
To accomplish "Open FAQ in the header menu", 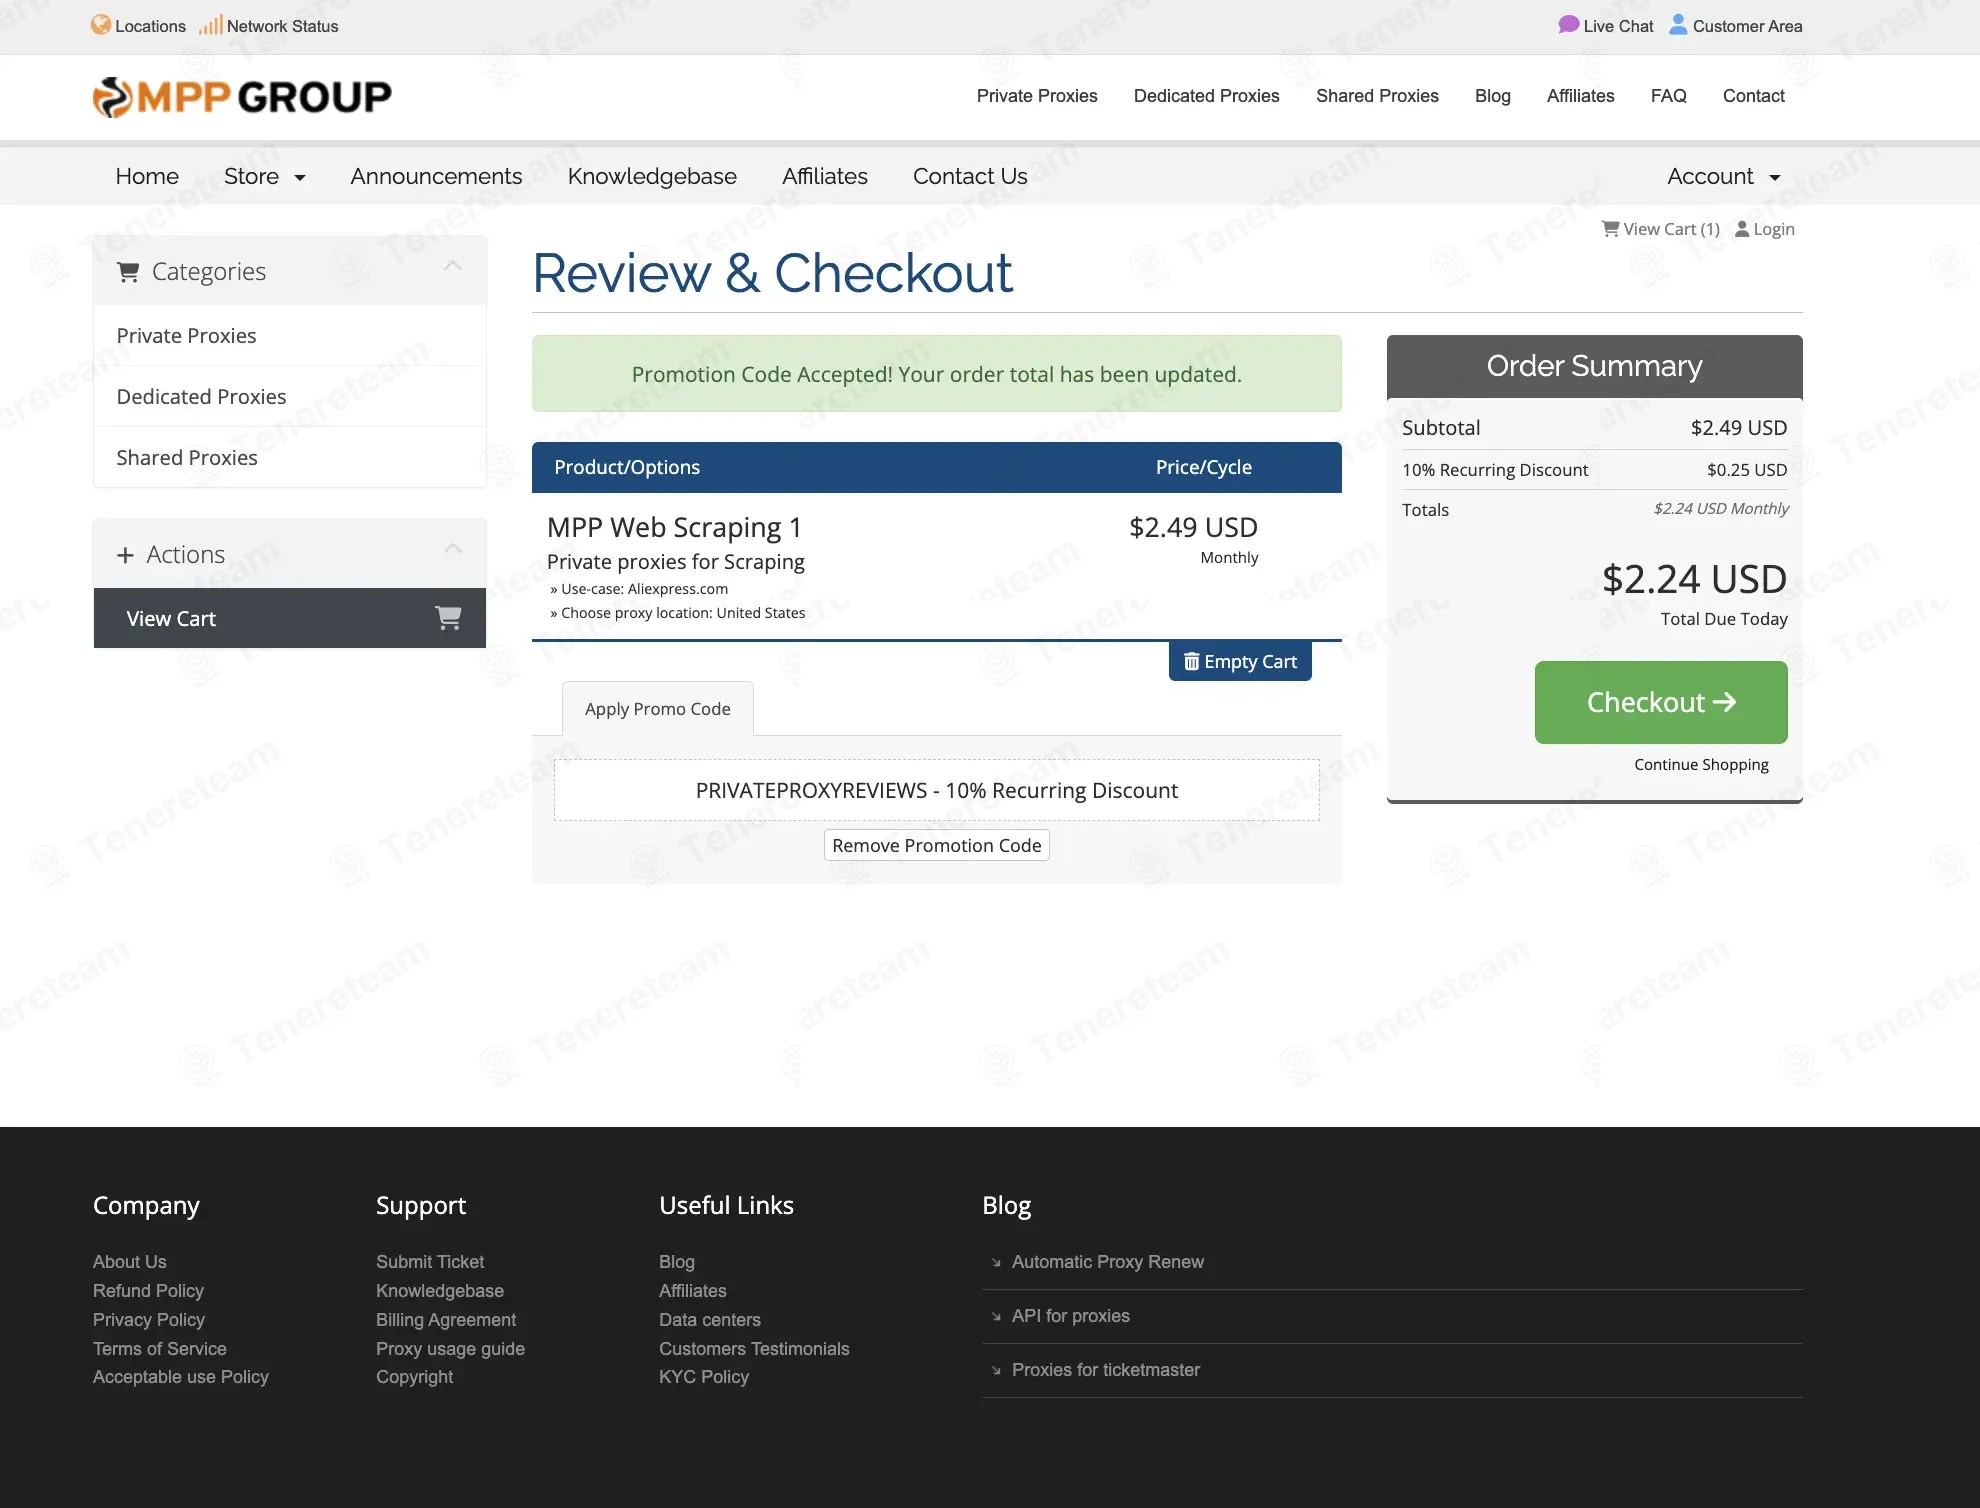I will (1669, 96).
